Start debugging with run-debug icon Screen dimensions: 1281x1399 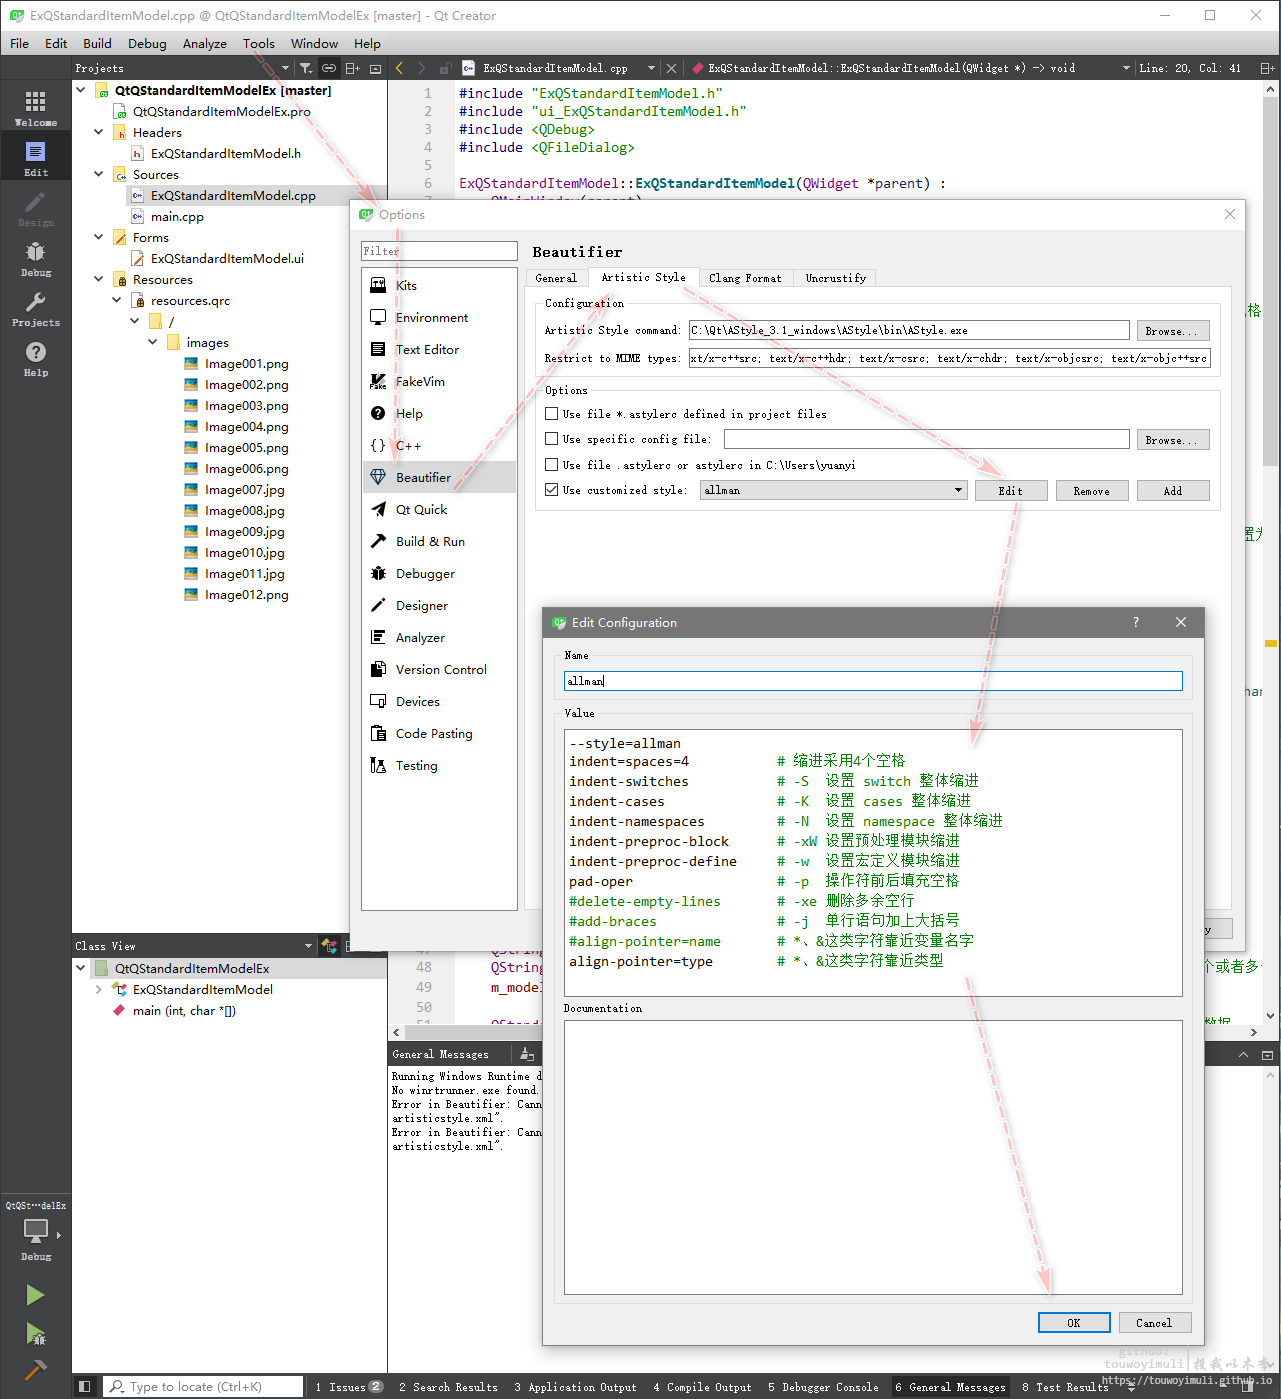coord(35,1334)
